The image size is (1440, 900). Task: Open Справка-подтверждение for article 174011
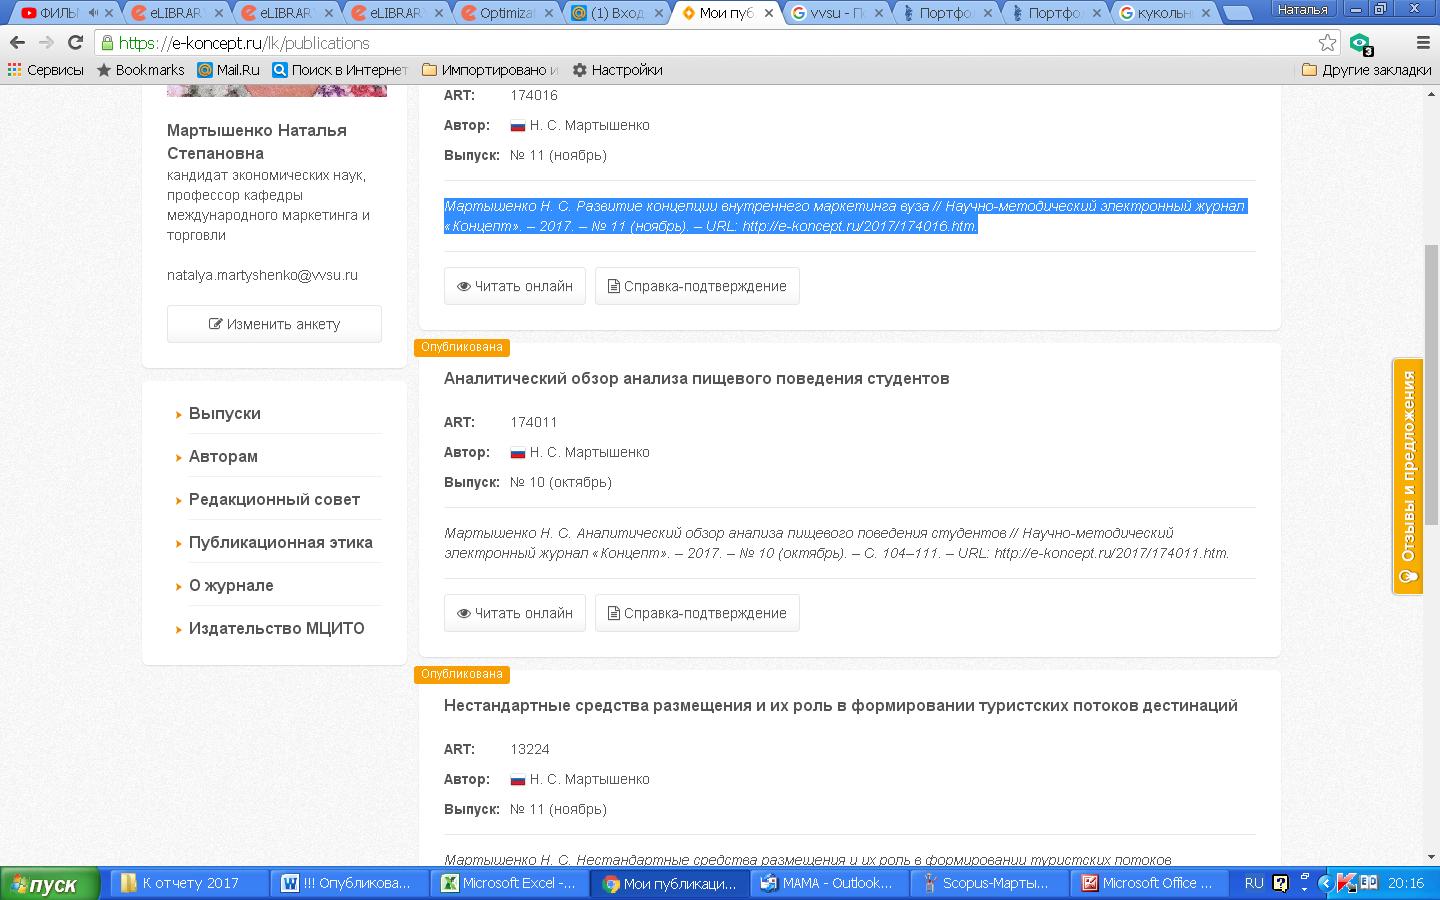tap(697, 613)
